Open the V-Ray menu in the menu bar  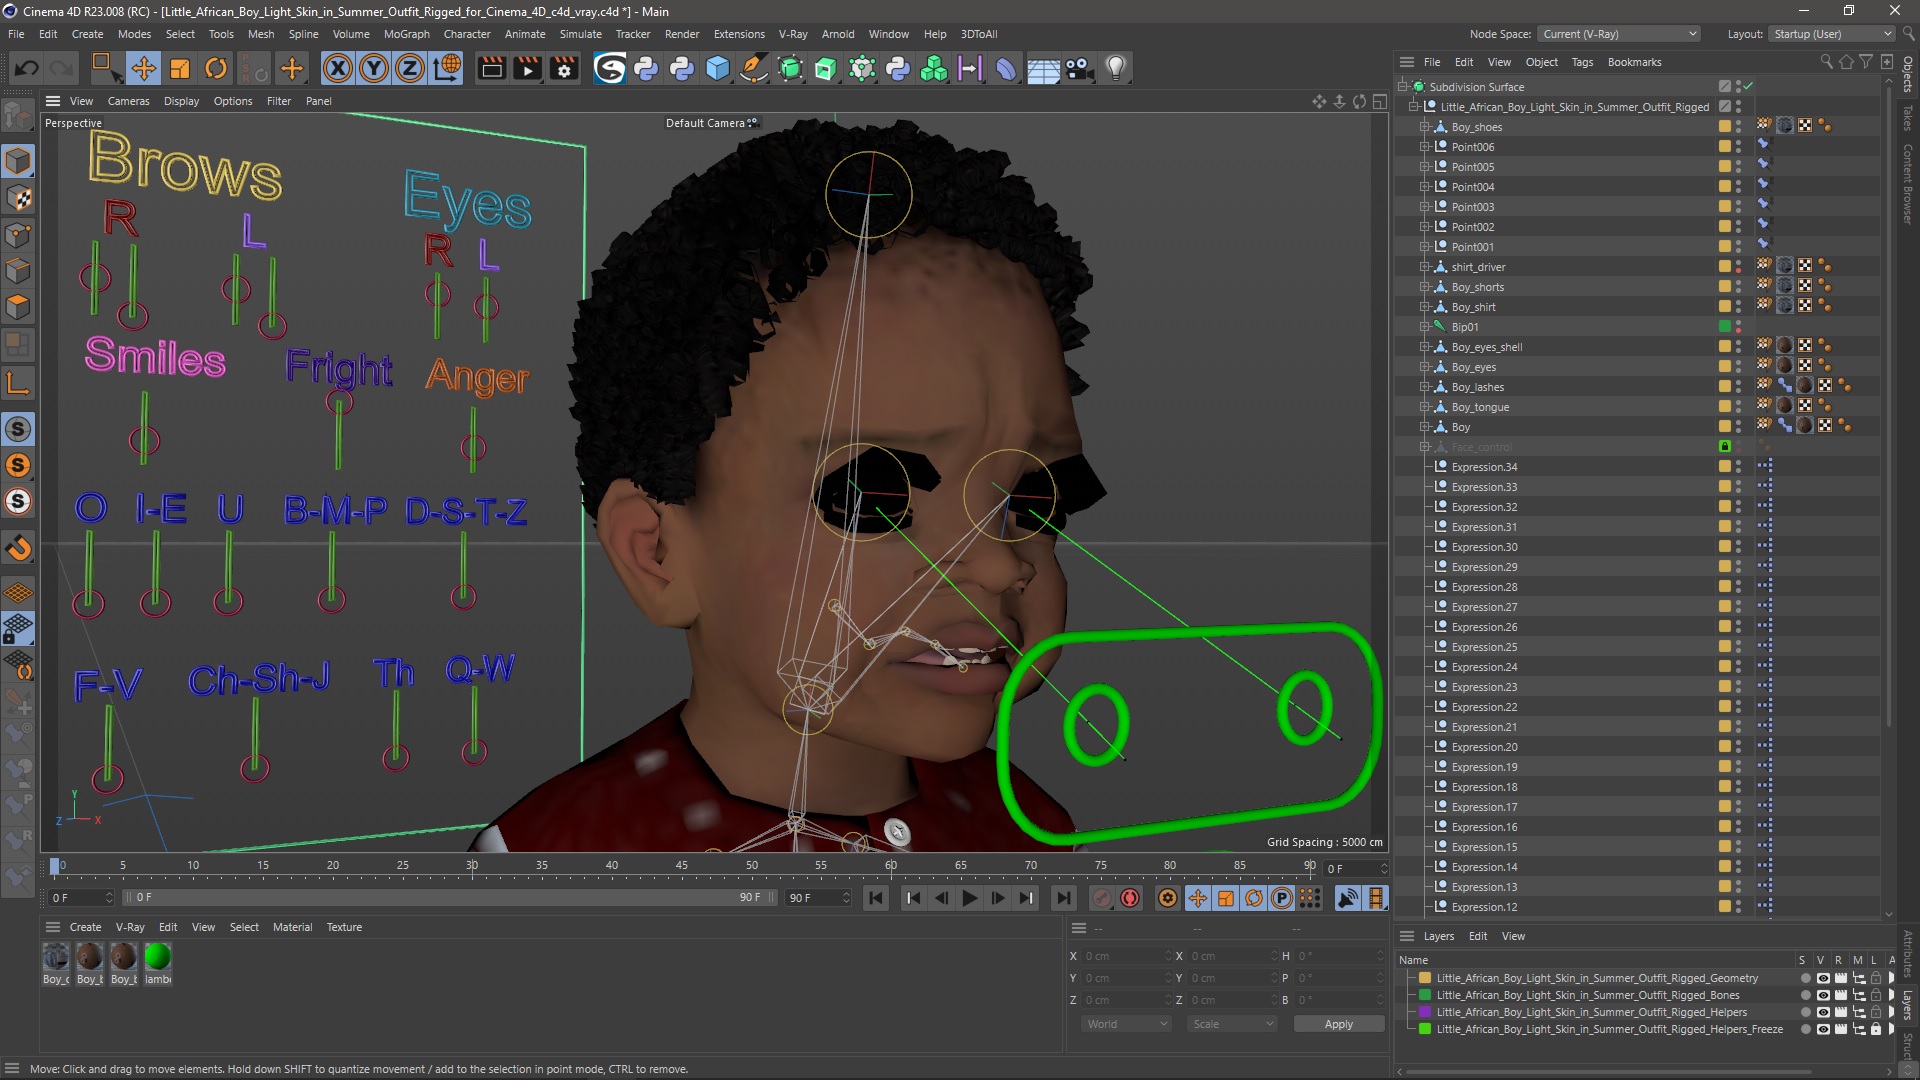pos(793,34)
